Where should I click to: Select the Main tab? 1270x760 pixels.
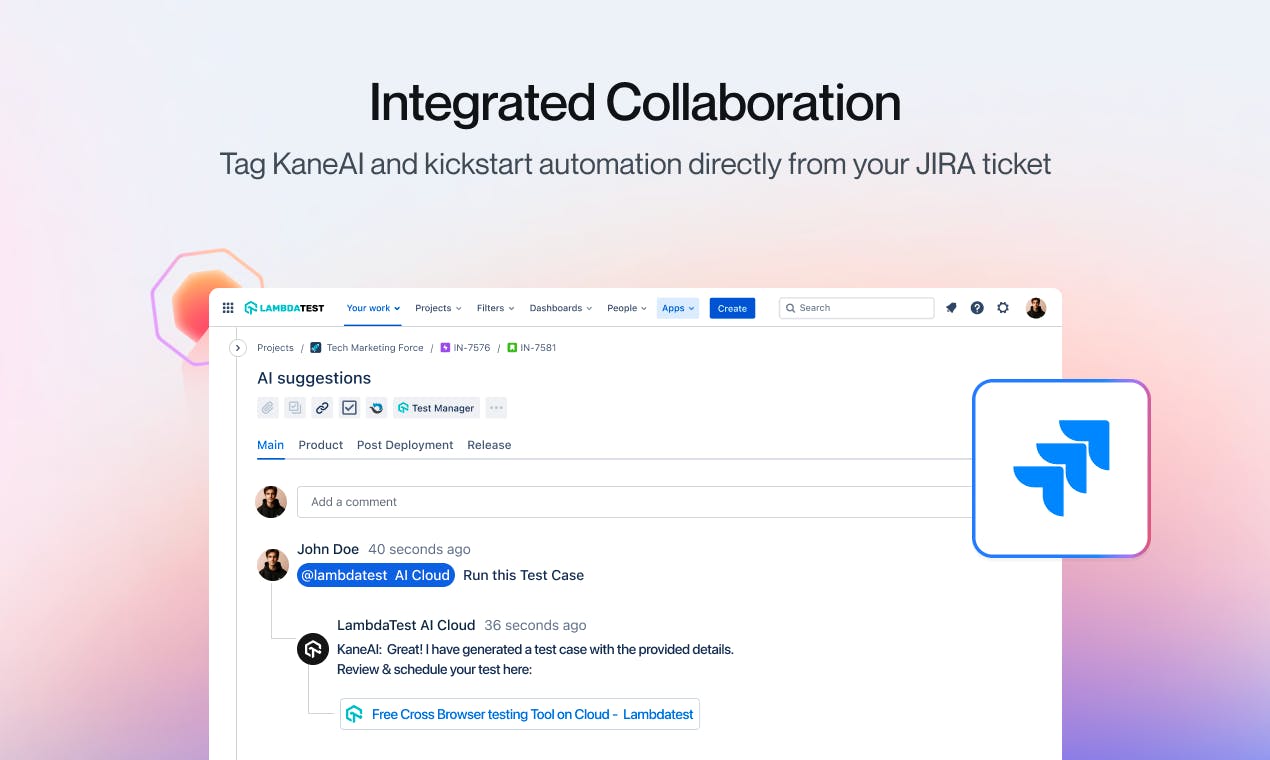(x=271, y=445)
